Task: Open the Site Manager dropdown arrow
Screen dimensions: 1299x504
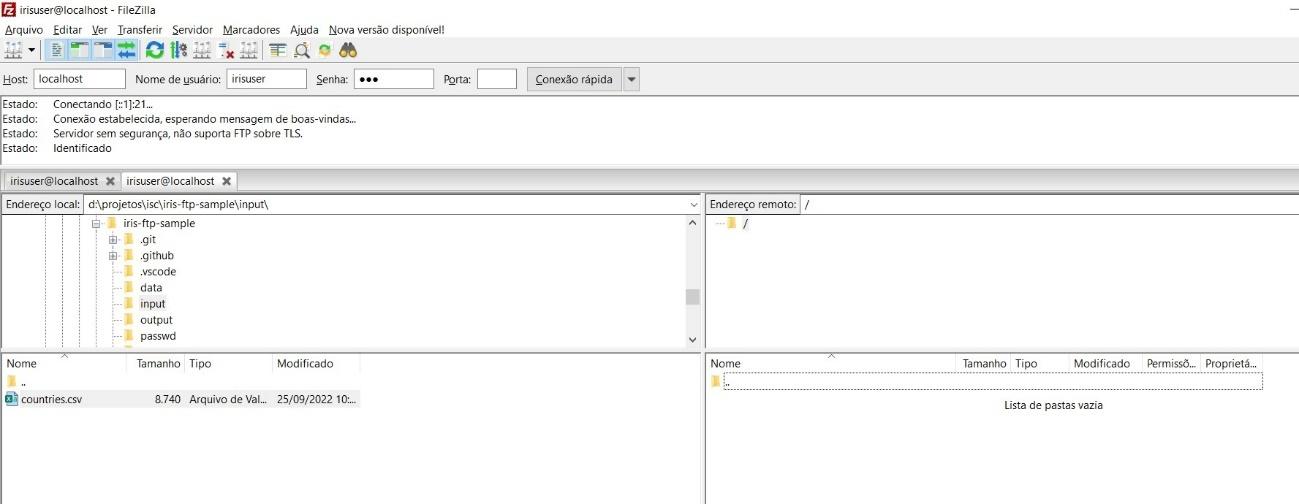Action: point(32,49)
